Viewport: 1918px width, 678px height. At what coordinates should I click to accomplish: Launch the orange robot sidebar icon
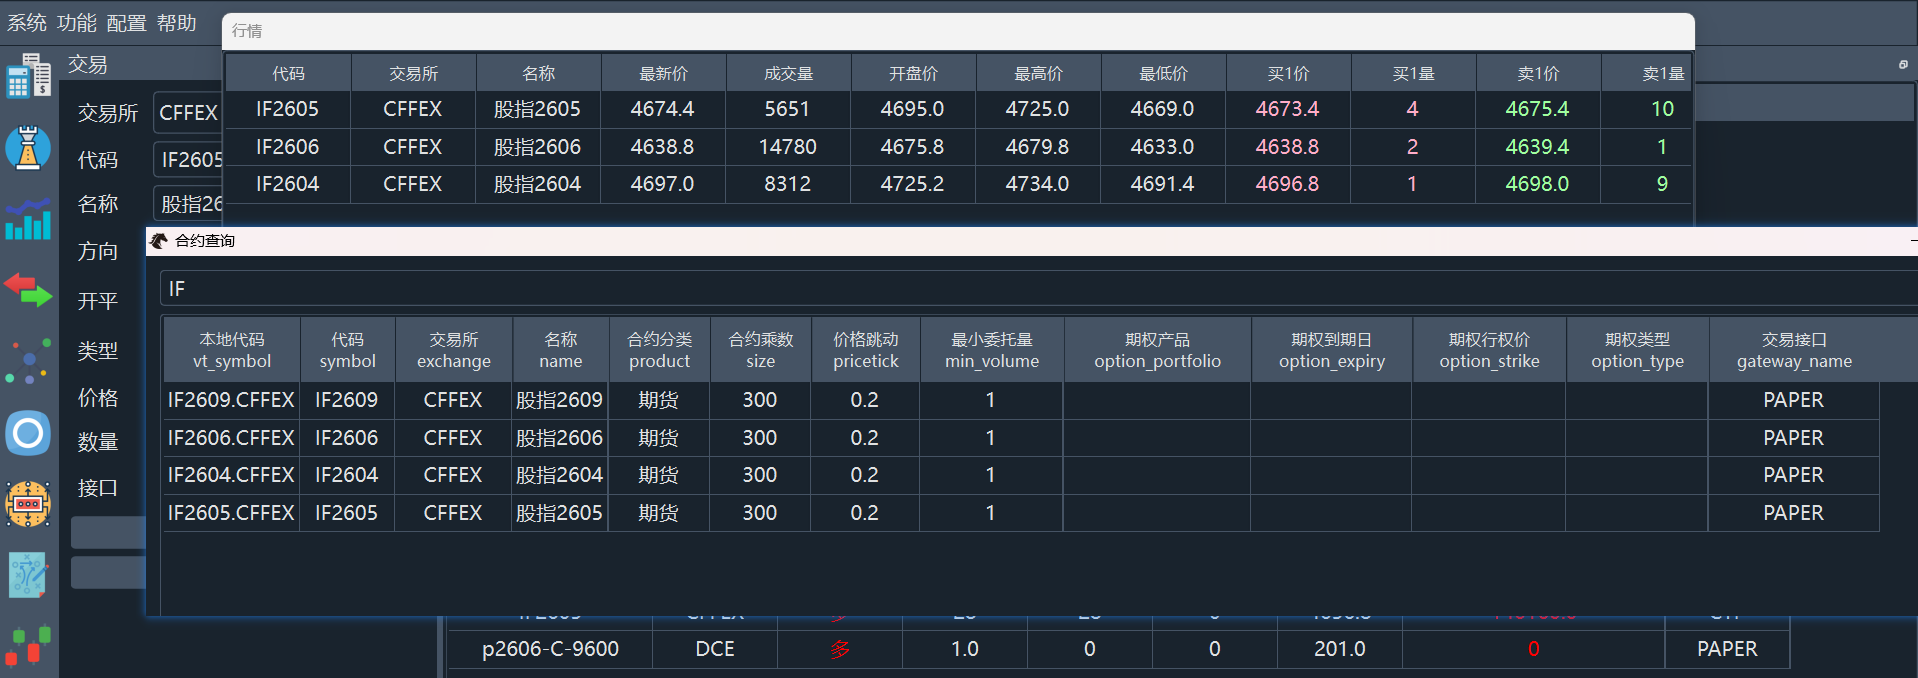point(28,504)
